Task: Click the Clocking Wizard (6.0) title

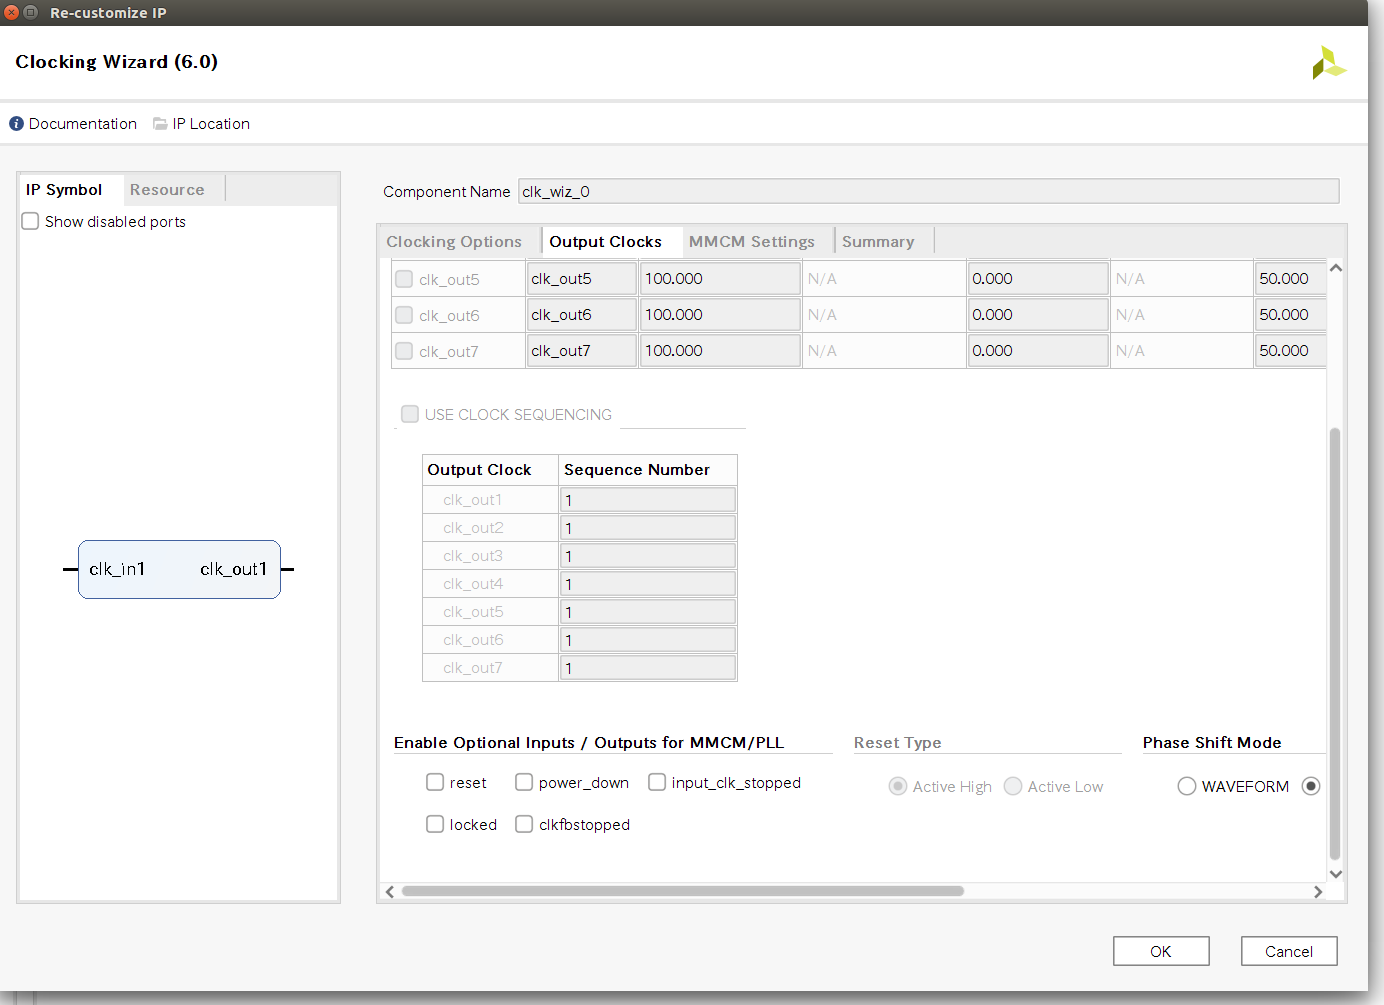Action: pyautogui.click(x=117, y=62)
